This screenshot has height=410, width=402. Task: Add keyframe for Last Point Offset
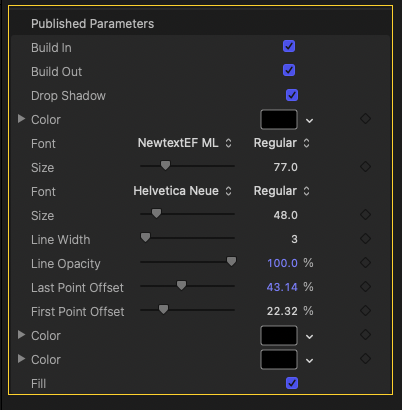[x=365, y=286]
